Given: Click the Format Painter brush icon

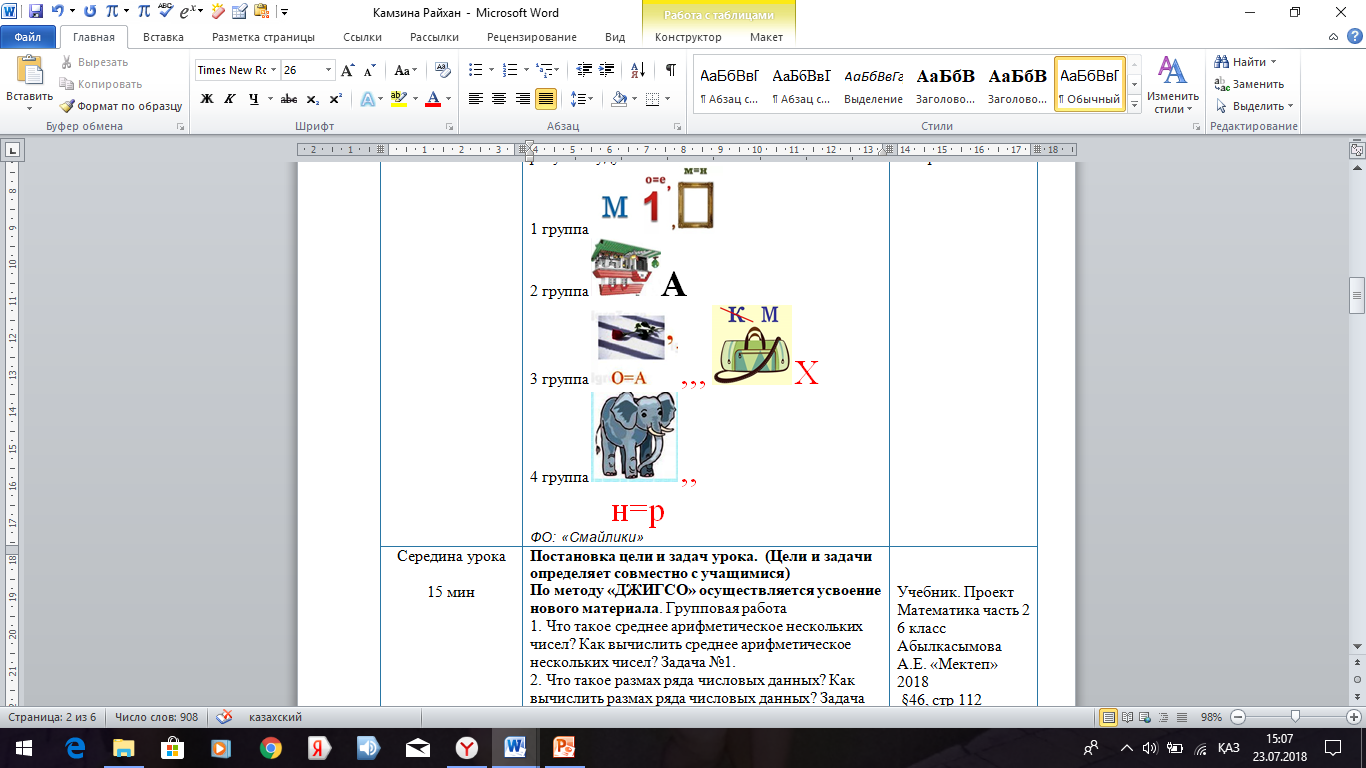Looking at the screenshot, I should pyautogui.click(x=67, y=106).
